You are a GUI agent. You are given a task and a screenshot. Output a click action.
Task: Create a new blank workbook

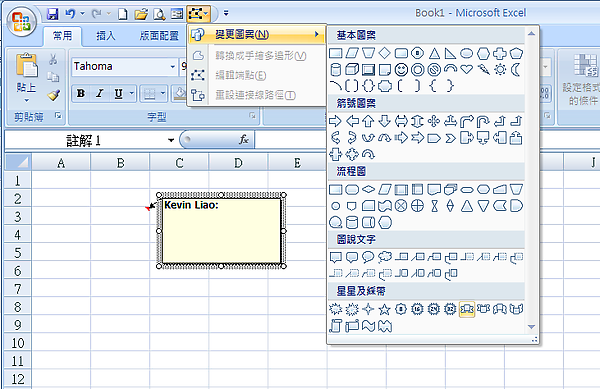[123, 14]
